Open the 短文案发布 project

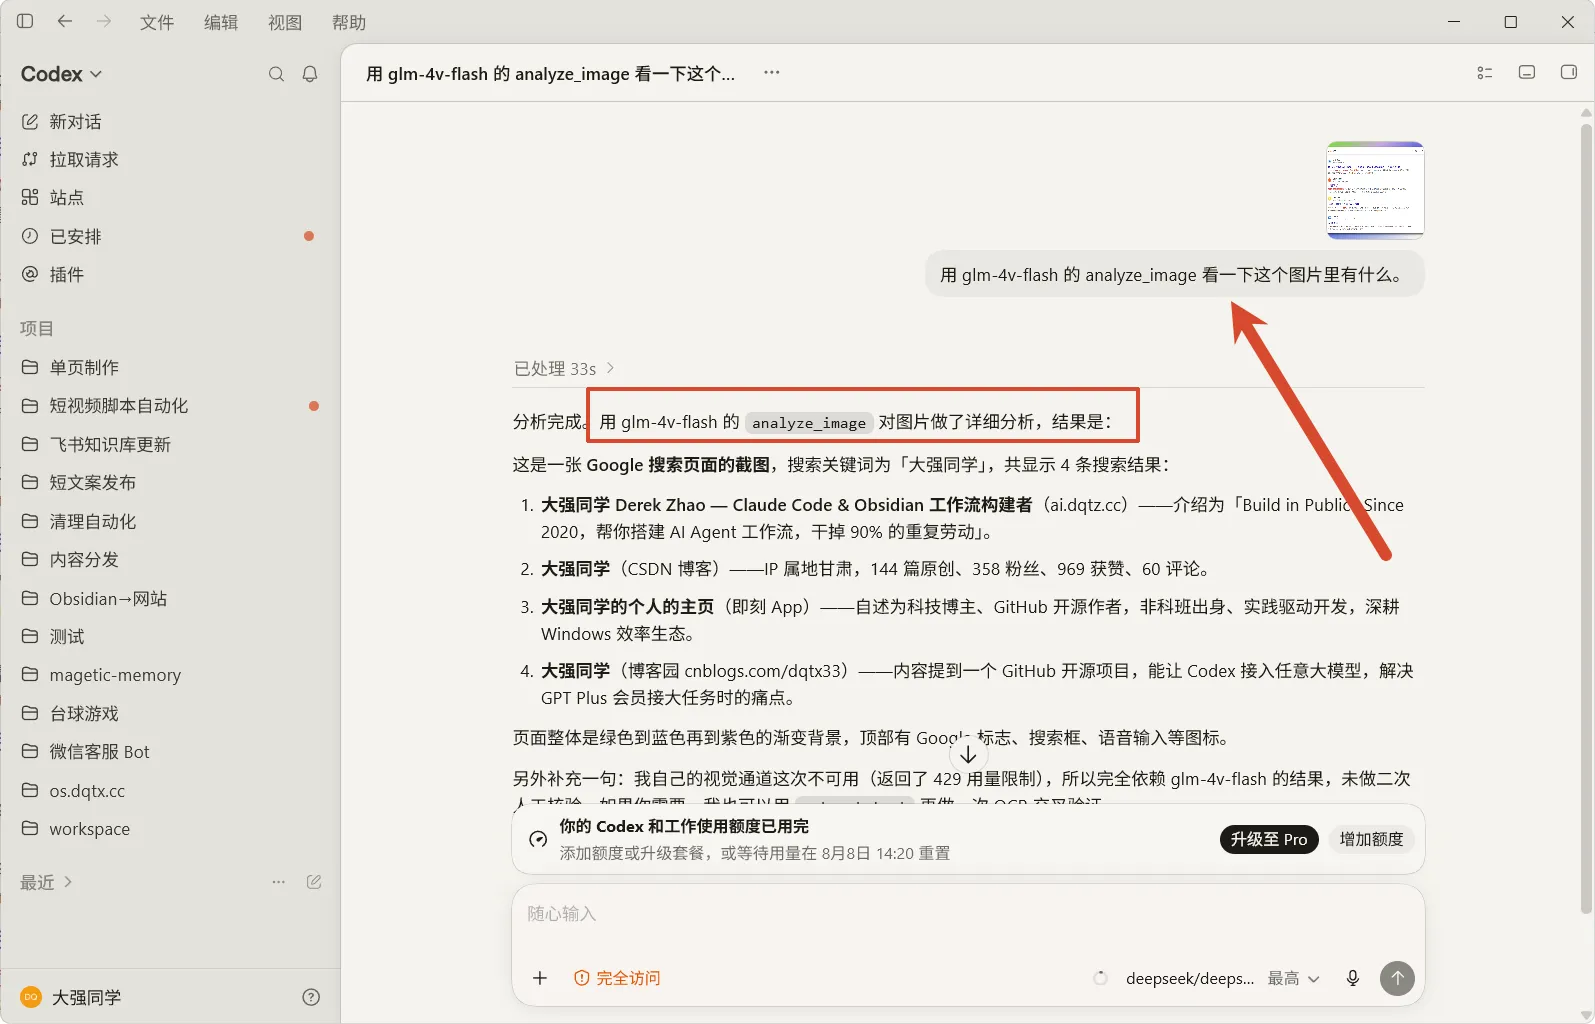pyautogui.click(x=93, y=483)
